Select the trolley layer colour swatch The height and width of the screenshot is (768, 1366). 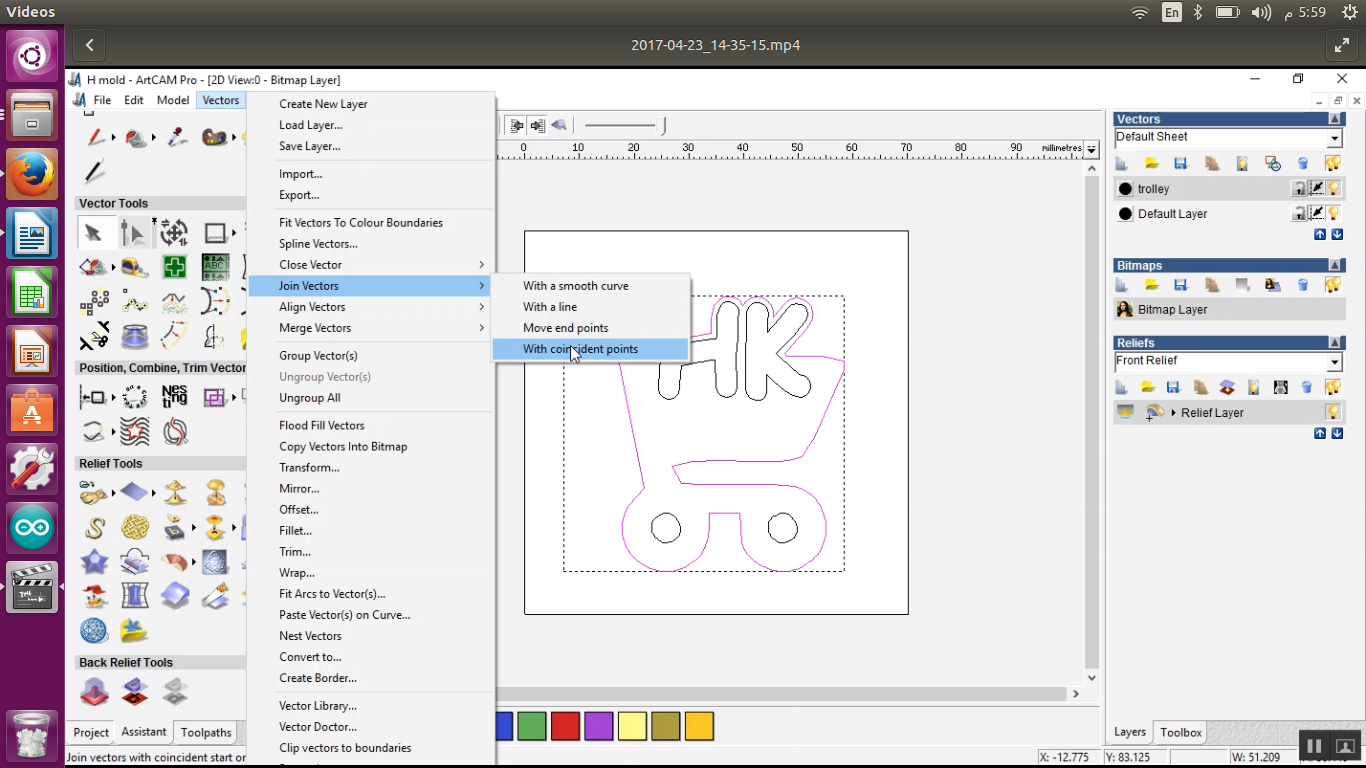point(1125,189)
